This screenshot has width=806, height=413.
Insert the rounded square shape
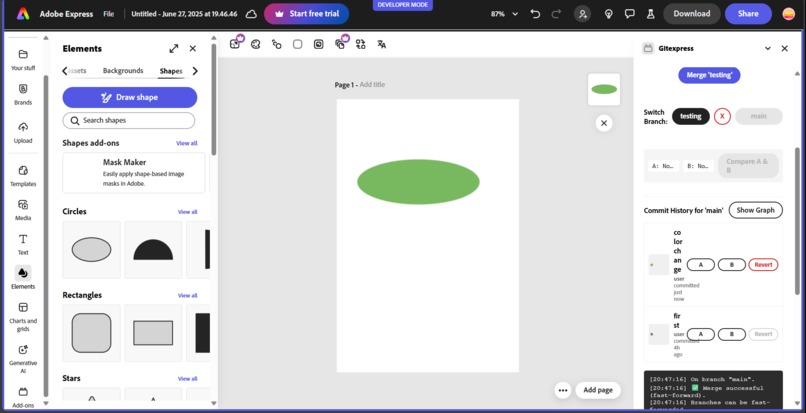click(x=91, y=333)
